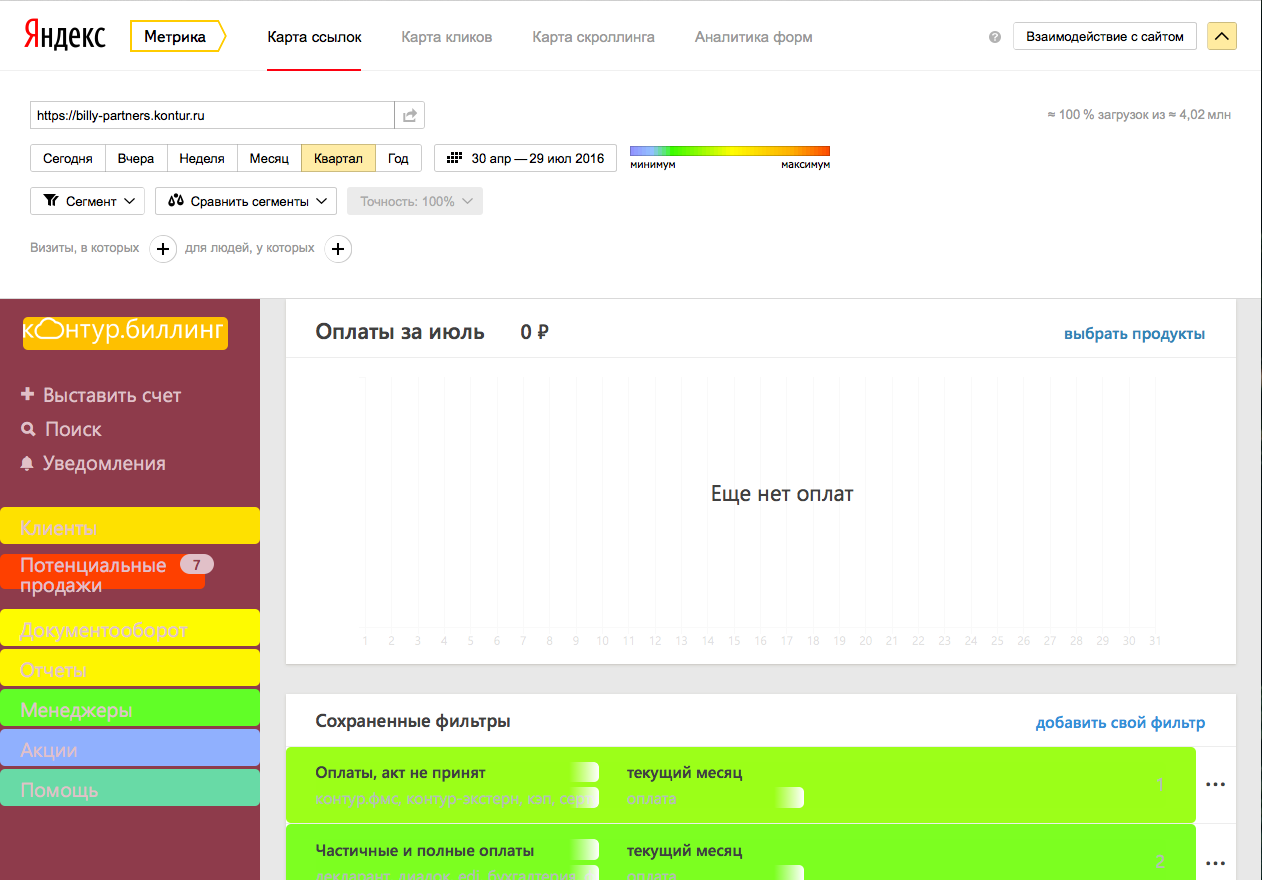Switch to Карта скроллинга tab
The width and height of the screenshot is (1262, 880).
point(593,37)
